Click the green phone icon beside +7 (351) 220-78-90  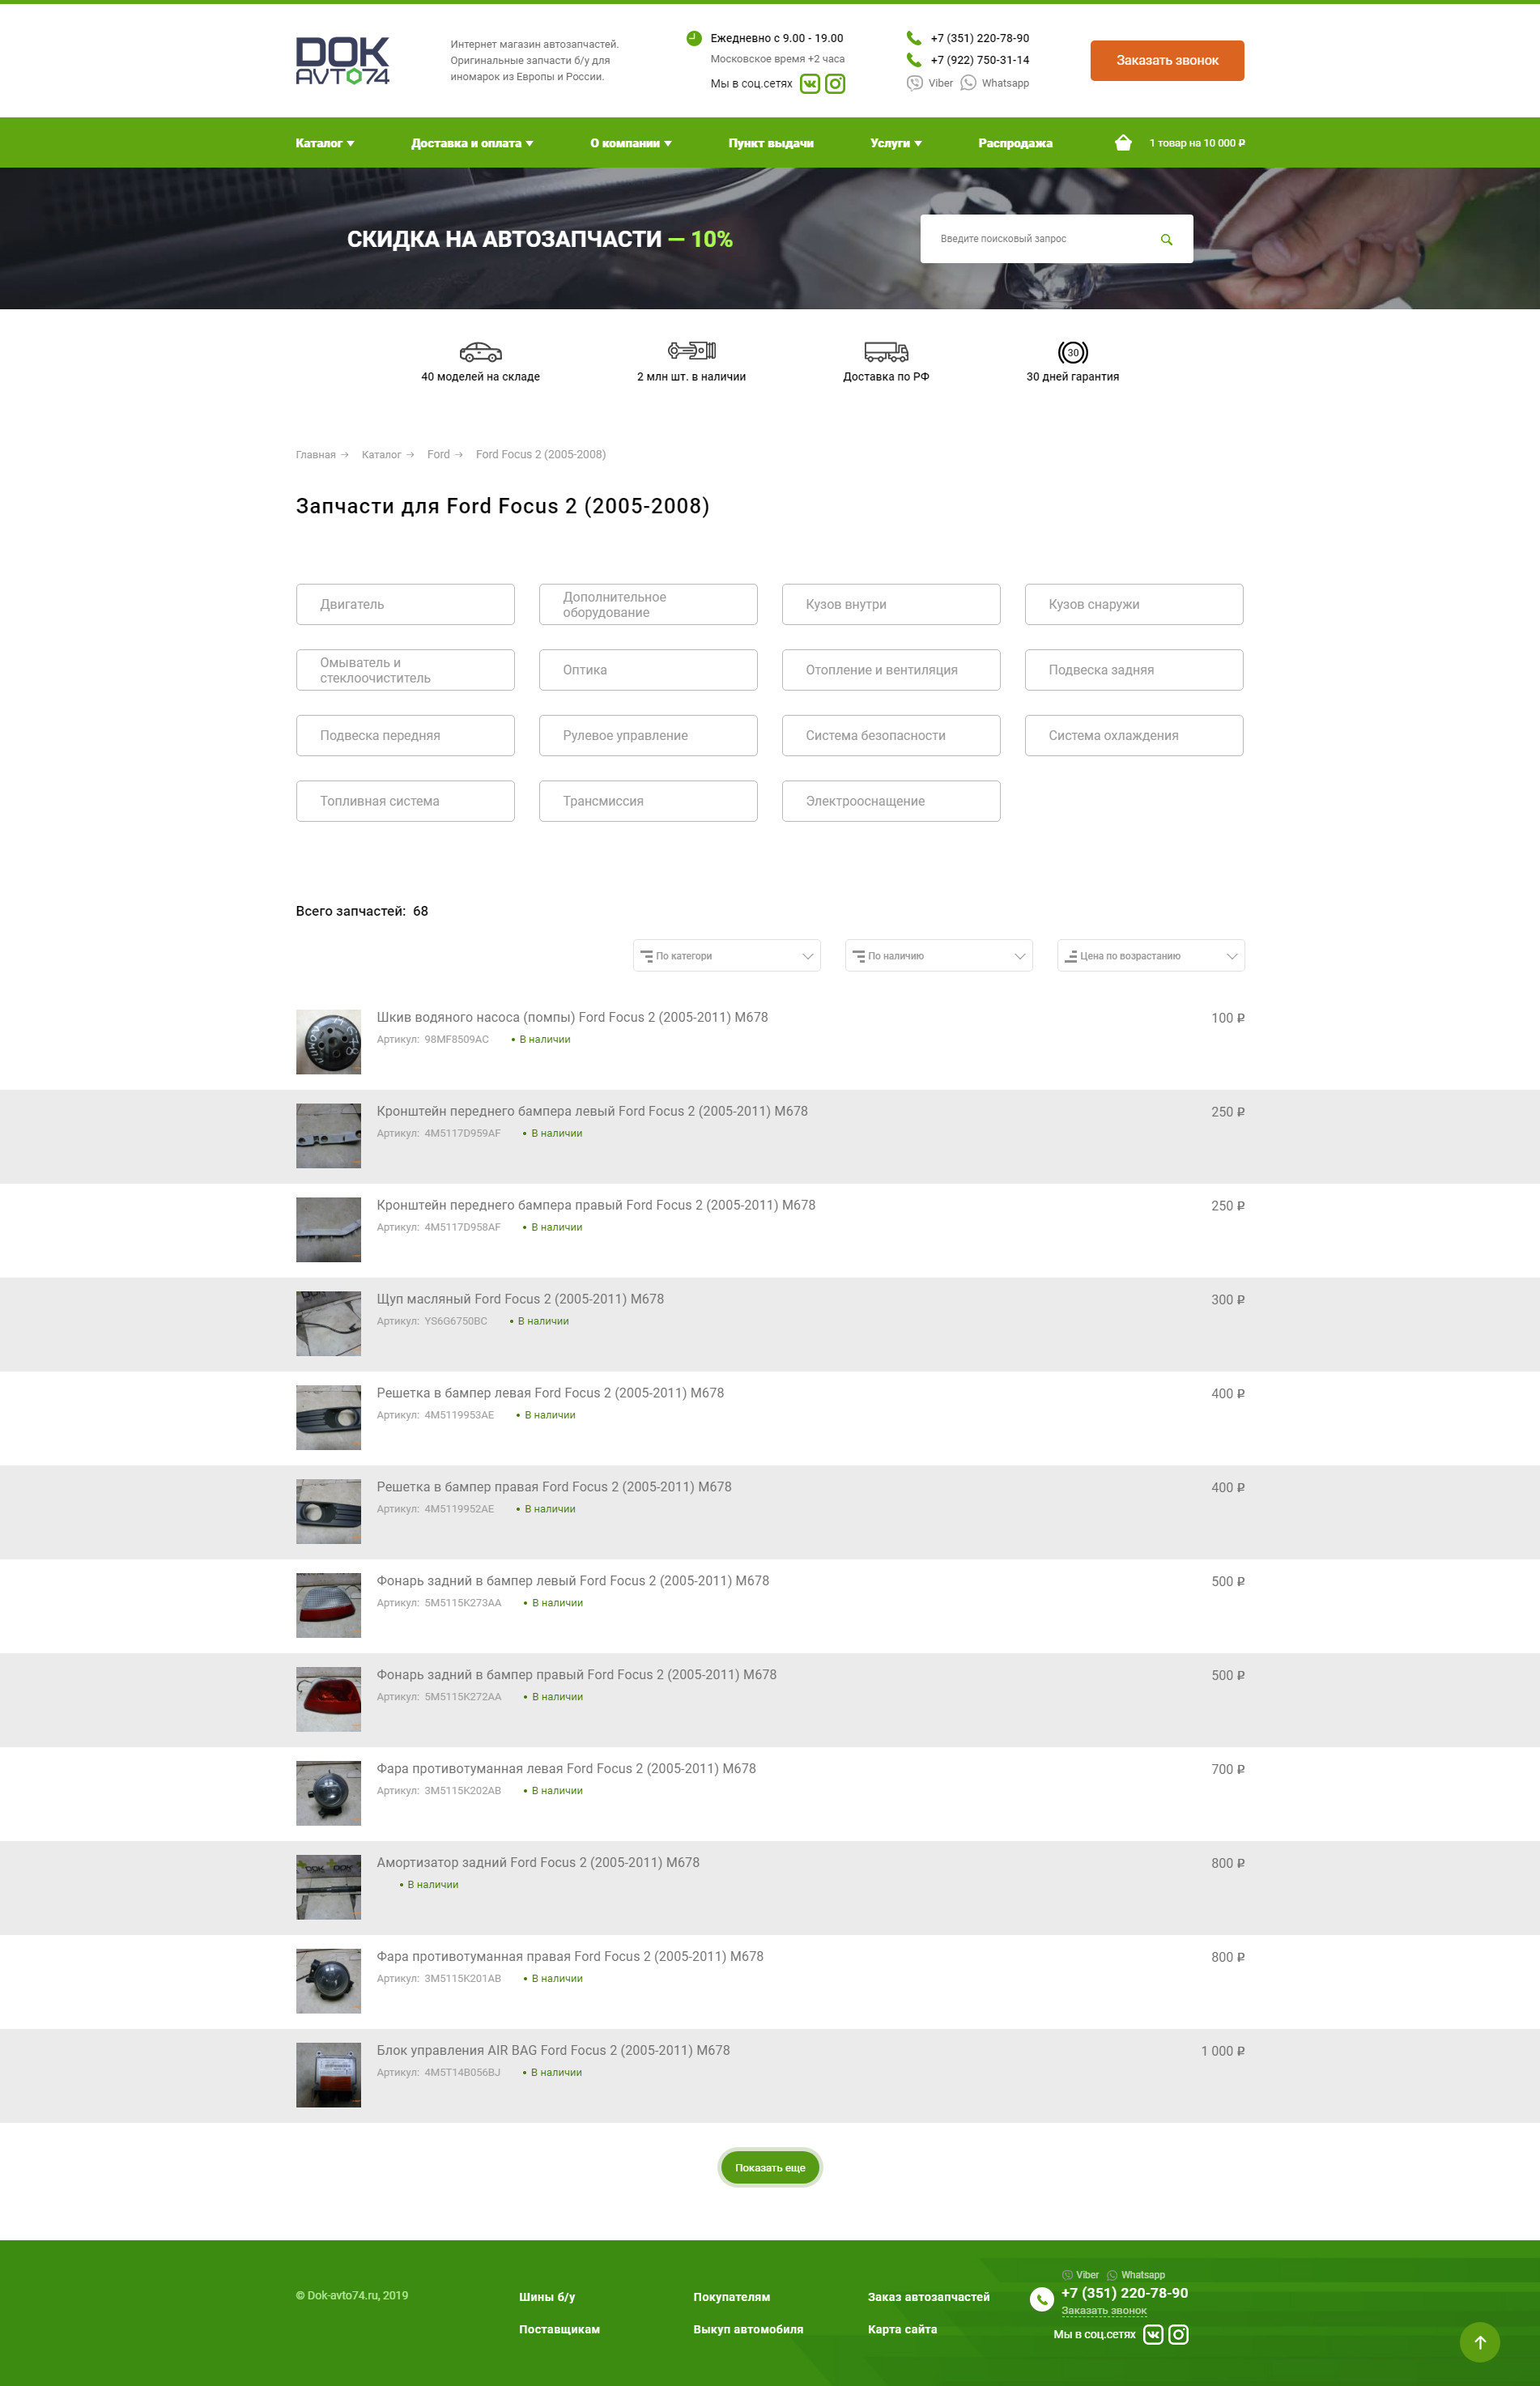914,38
